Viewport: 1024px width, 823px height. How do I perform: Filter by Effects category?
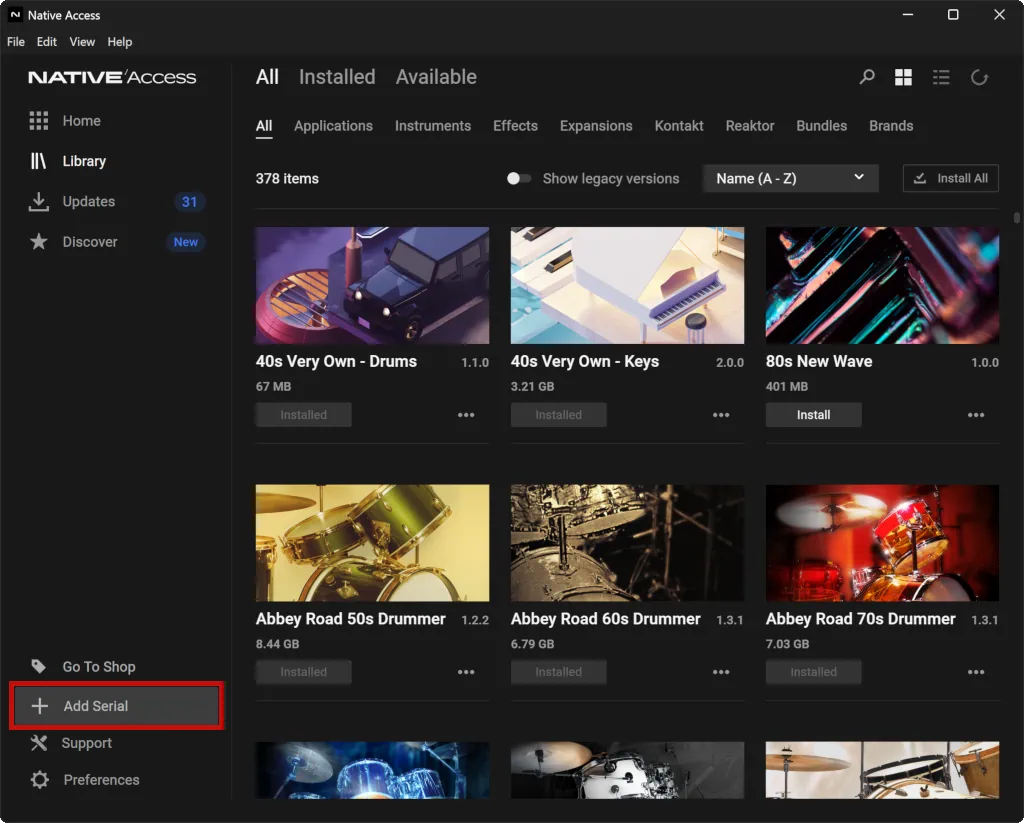[515, 126]
